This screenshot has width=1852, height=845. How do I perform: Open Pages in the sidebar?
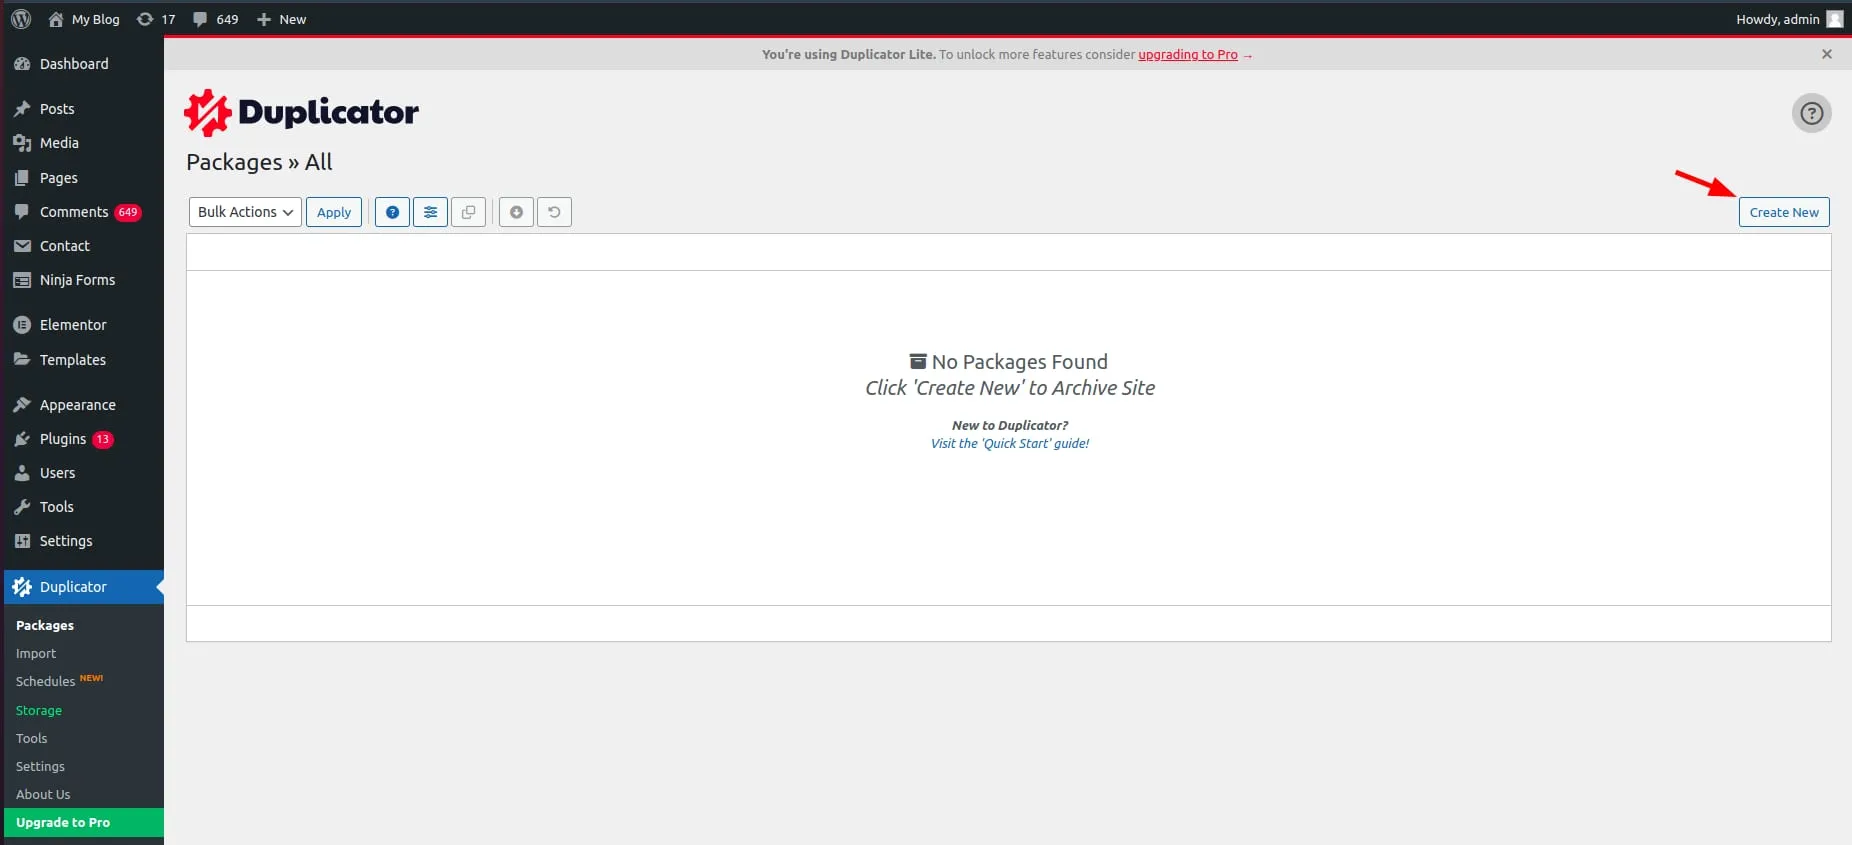[83, 178]
